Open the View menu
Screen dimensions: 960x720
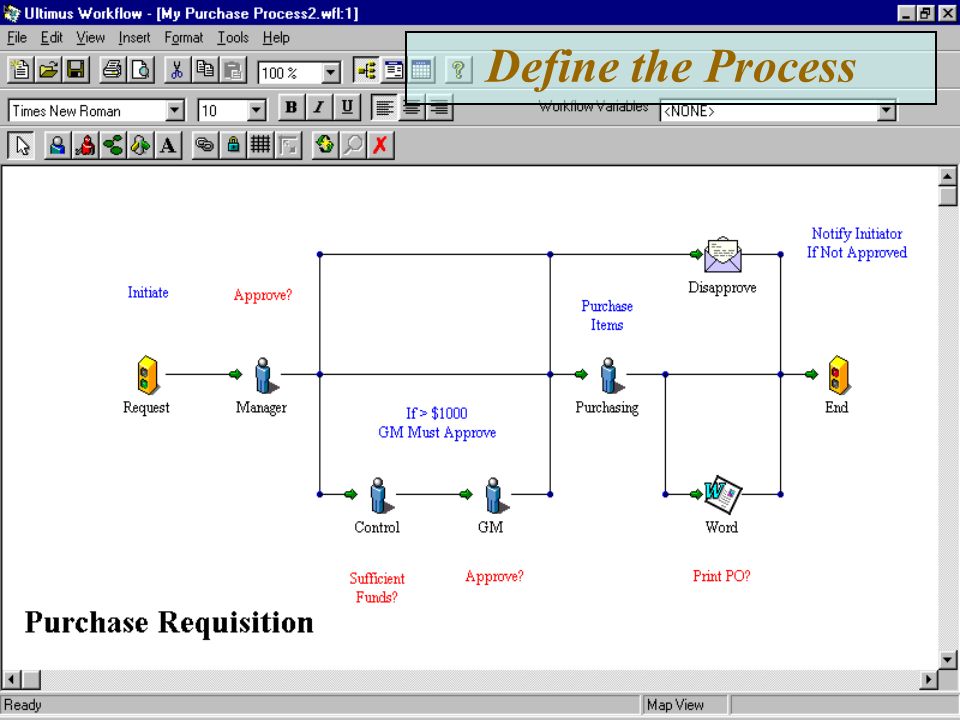coord(91,38)
